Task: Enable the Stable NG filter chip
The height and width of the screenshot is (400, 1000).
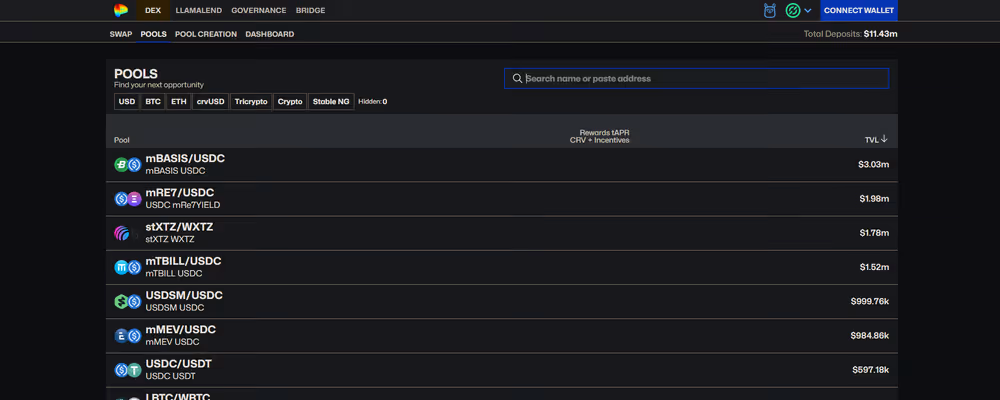Action: pyautogui.click(x=331, y=102)
